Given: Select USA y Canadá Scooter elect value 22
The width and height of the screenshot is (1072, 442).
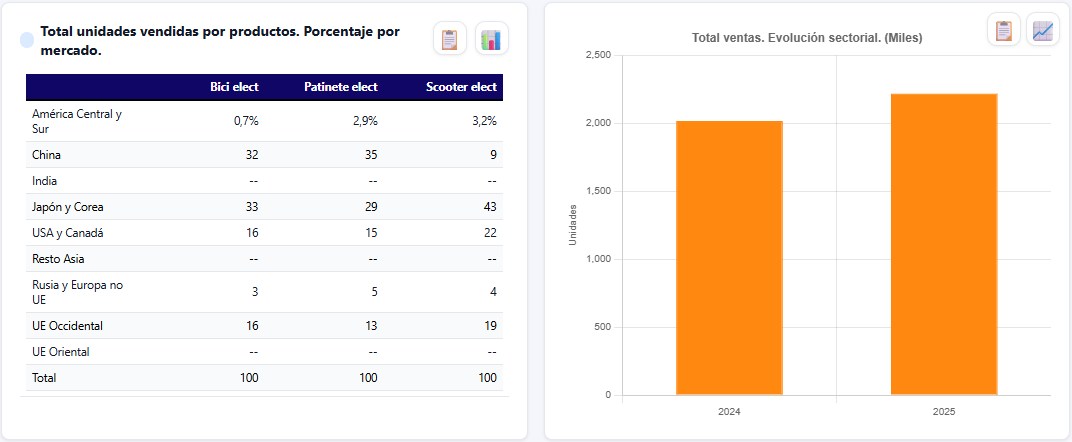Looking at the screenshot, I should 490,233.
